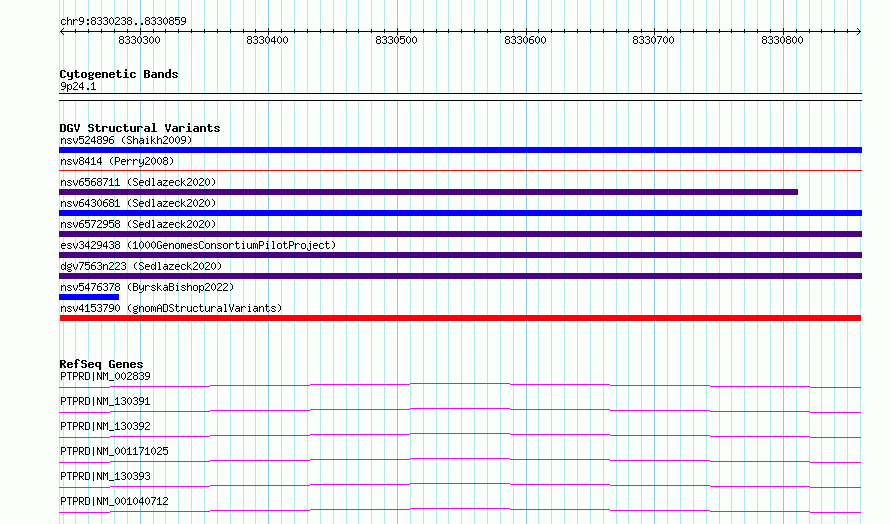
Task: Click the chr9:8330238..8330859 region label
Action: pyautogui.click(x=123, y=21)
